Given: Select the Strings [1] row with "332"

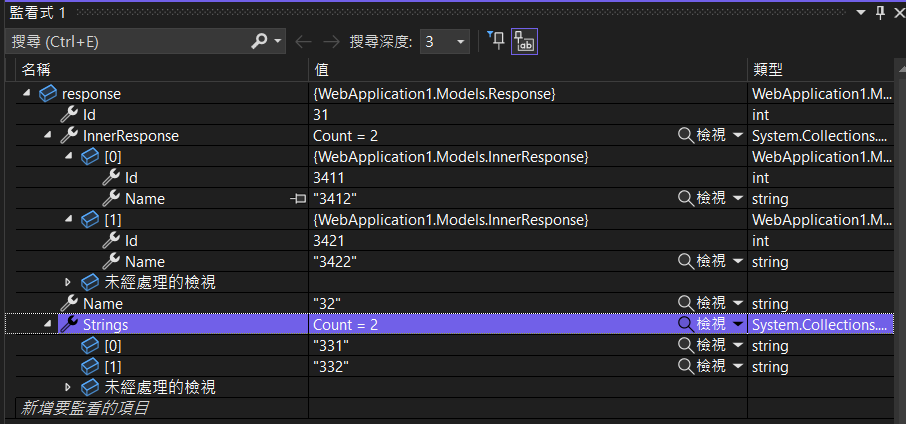Looking at the screenshot, I should pos(330,366).
